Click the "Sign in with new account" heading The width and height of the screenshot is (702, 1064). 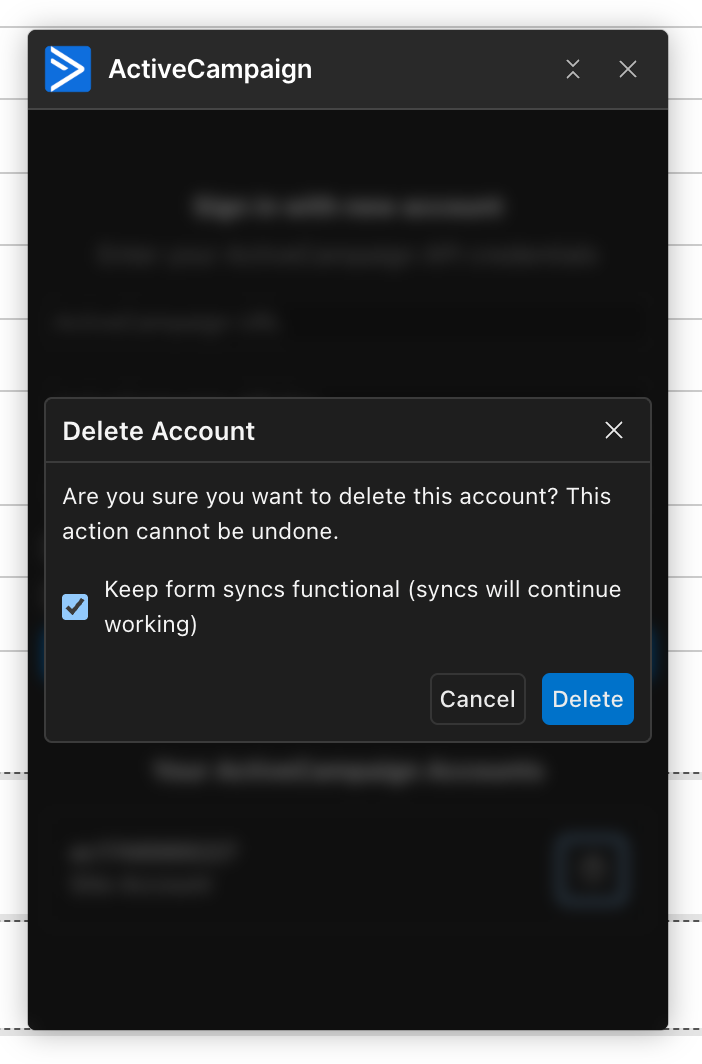(x=348, y=207)
